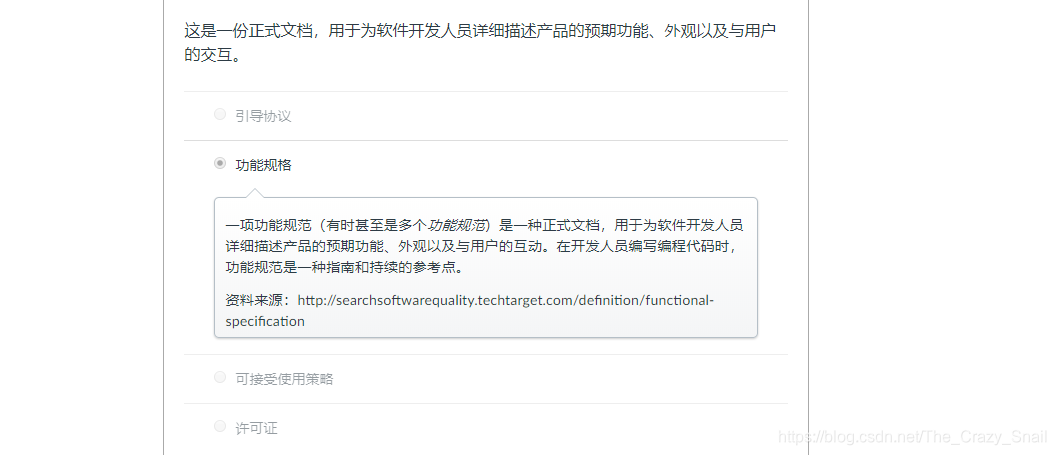This screenshot has height=455, width=1056.
Task: Open the searchsoftwarequality.techtarget.com source URL
Action: [469, 310]
